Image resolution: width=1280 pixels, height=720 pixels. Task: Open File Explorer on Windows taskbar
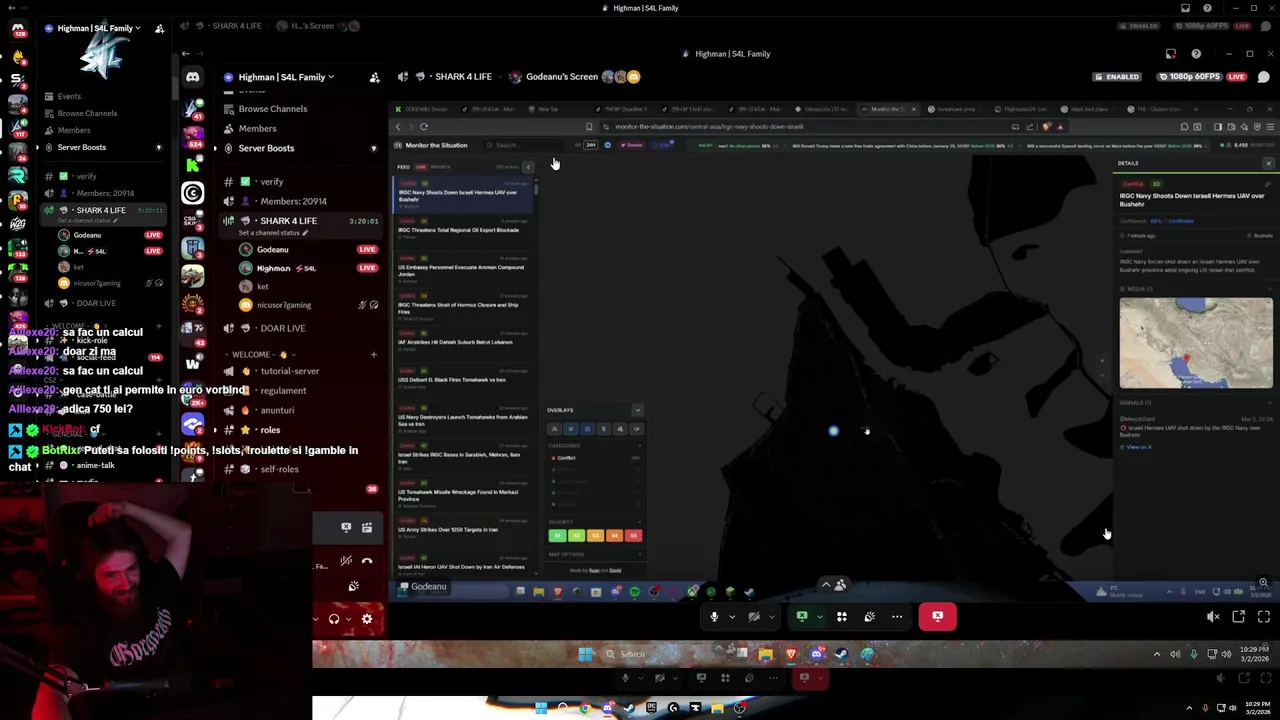[x=765, y=654]
